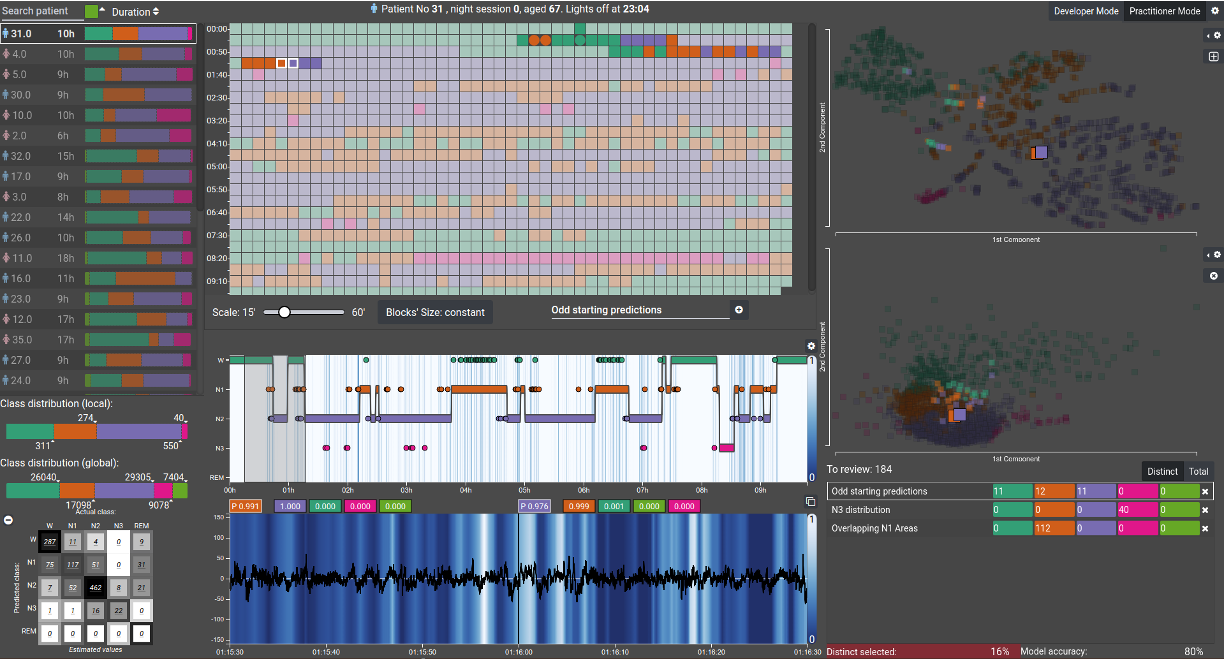Viewport: 1224px width, 660px height.
Task: Switch to Developer Mode
Action: [x=1086, y=11]
